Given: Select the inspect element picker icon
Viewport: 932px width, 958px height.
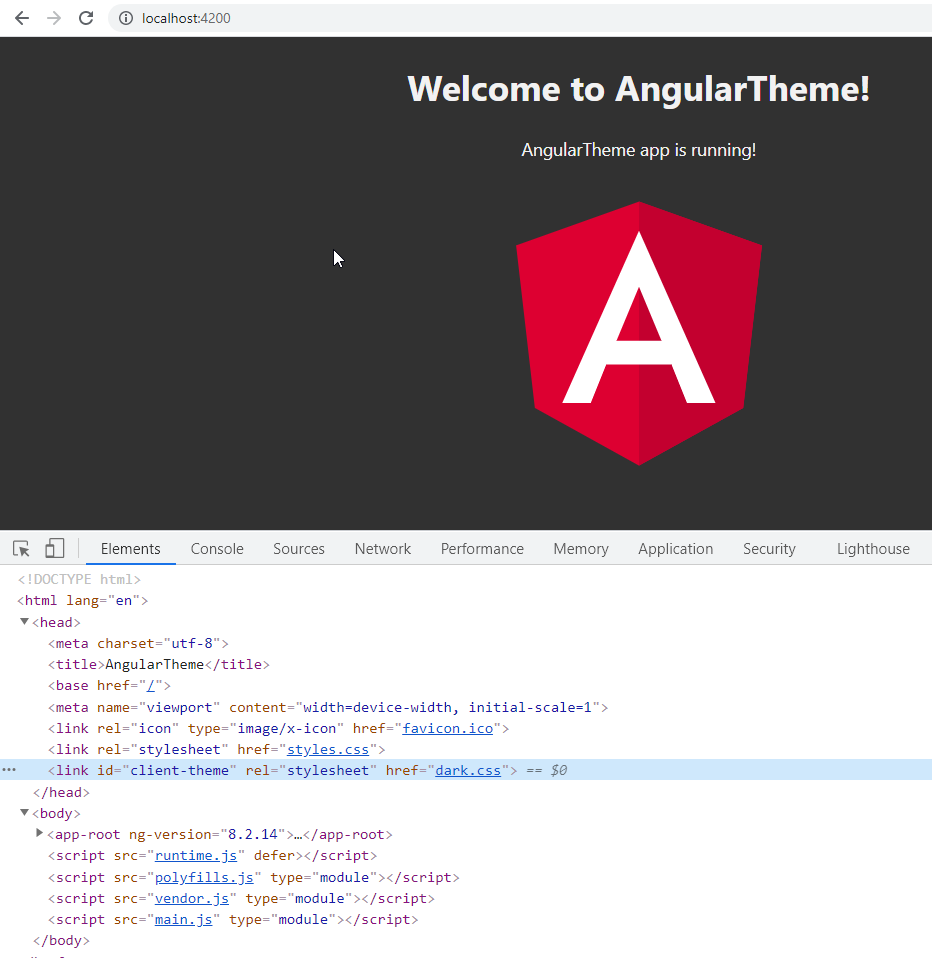Looking at the screenshot, I should coord(21,548).
